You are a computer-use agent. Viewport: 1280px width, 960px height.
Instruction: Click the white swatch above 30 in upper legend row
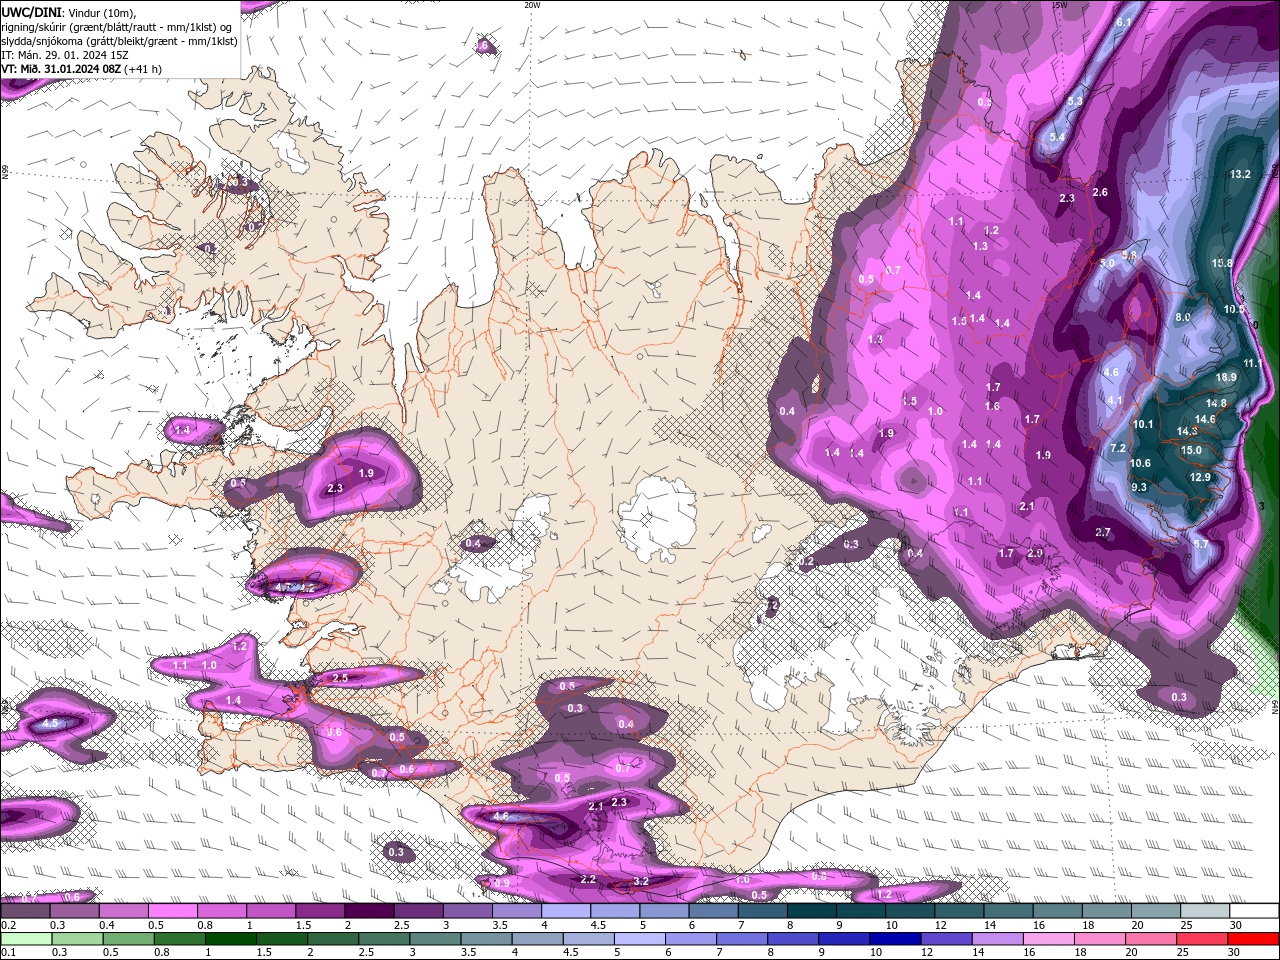pos(1254,911)
